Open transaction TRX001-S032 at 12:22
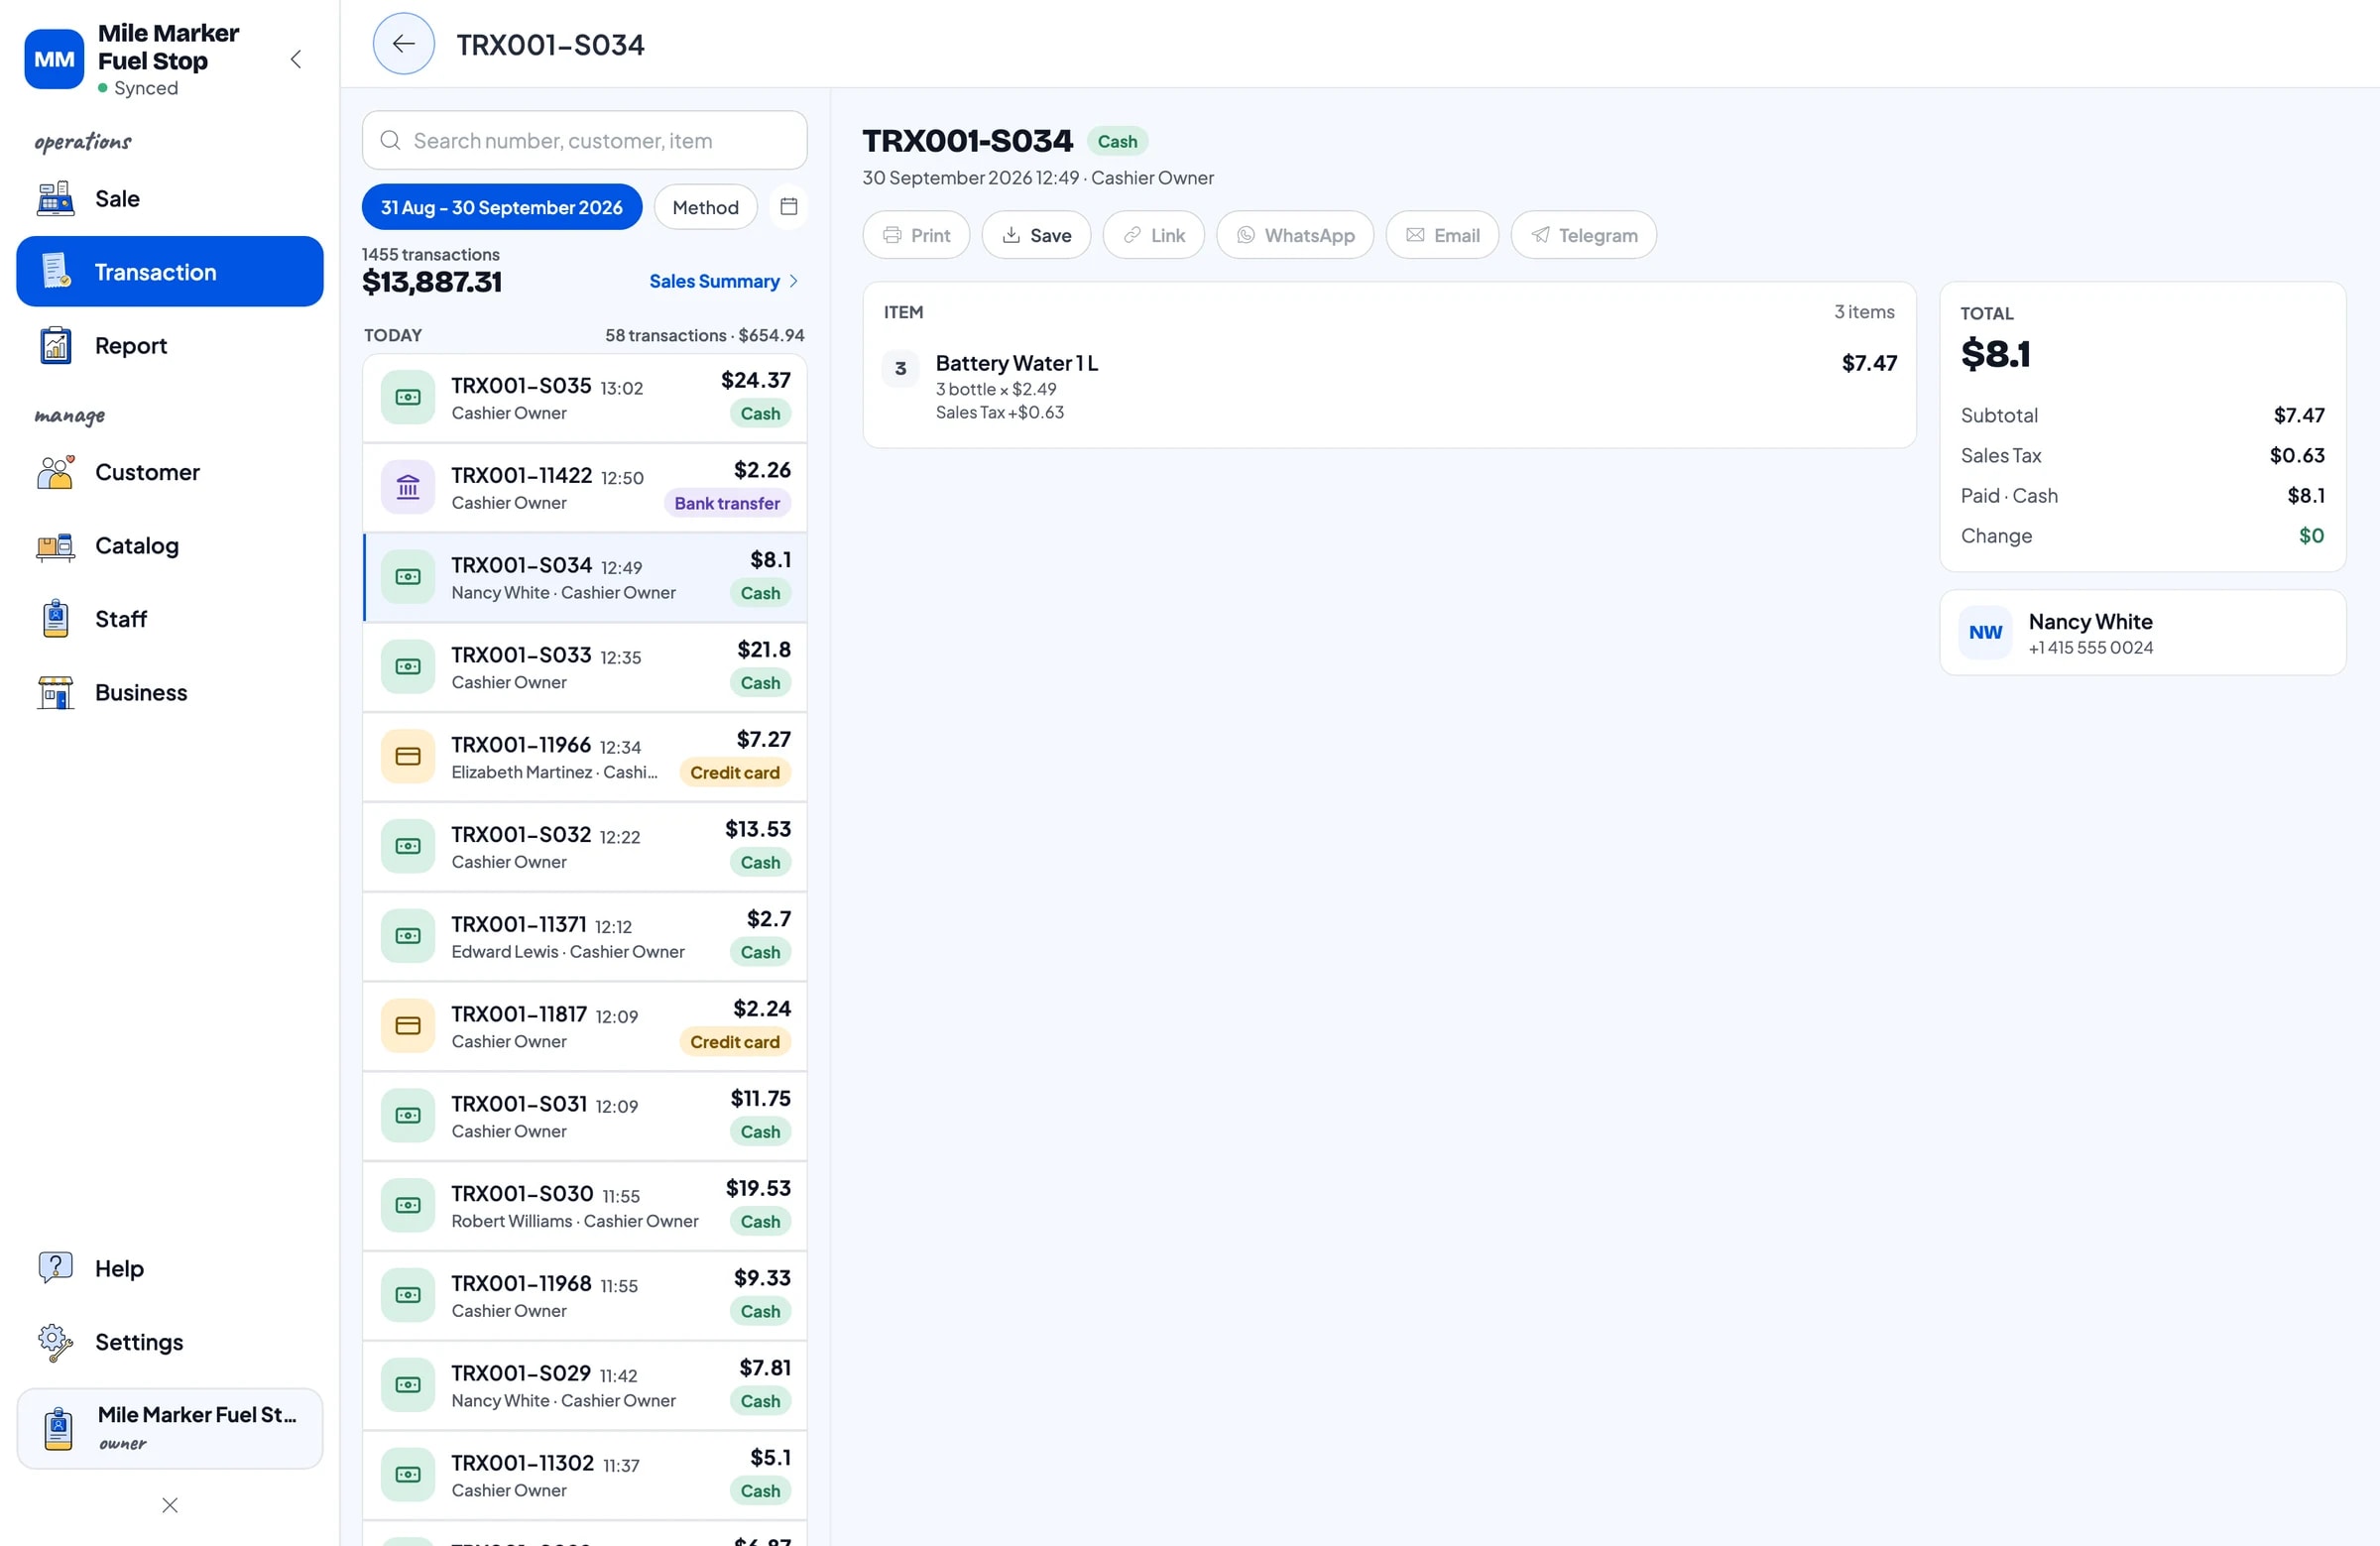 (x=584, y=846)
